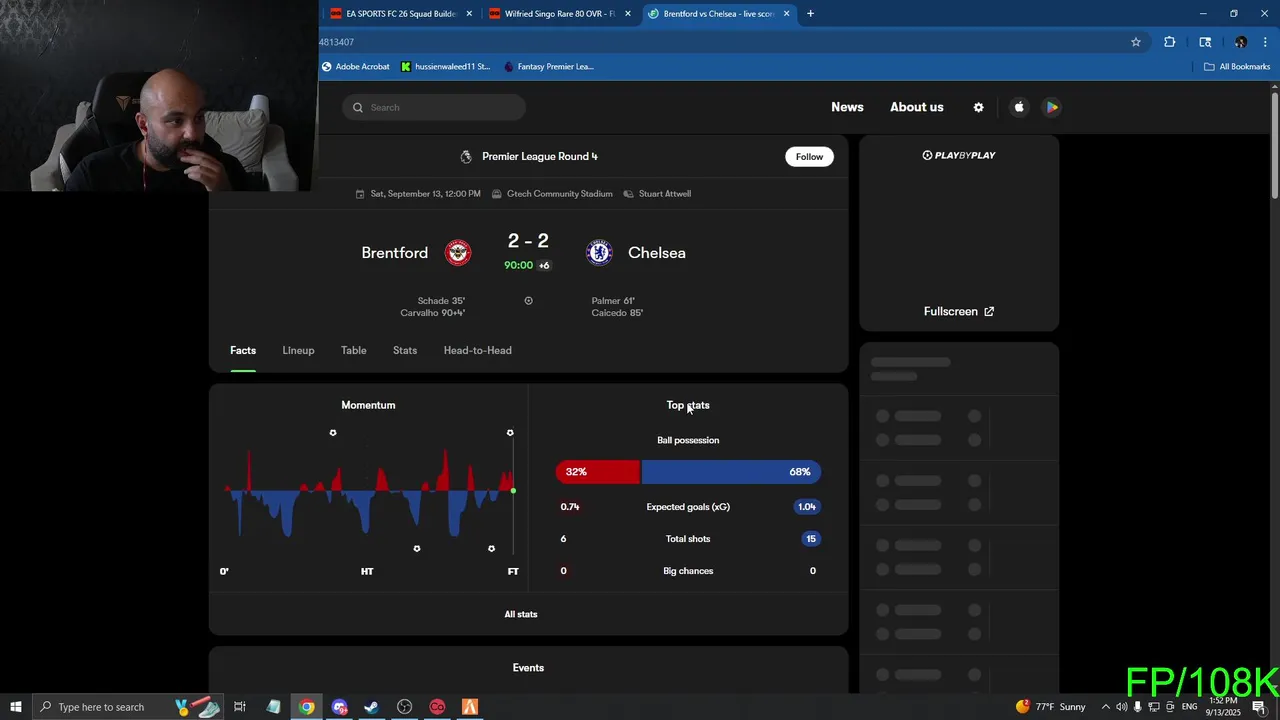Click the blue 68% possession bar

(731, 472)
